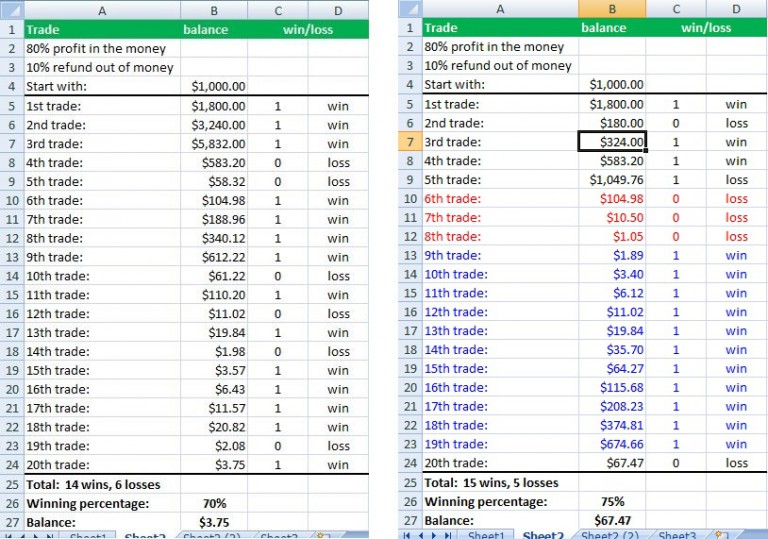Switch to Sheet3 tab in right workbook
The image size is (768, 539).
(677, 535)
